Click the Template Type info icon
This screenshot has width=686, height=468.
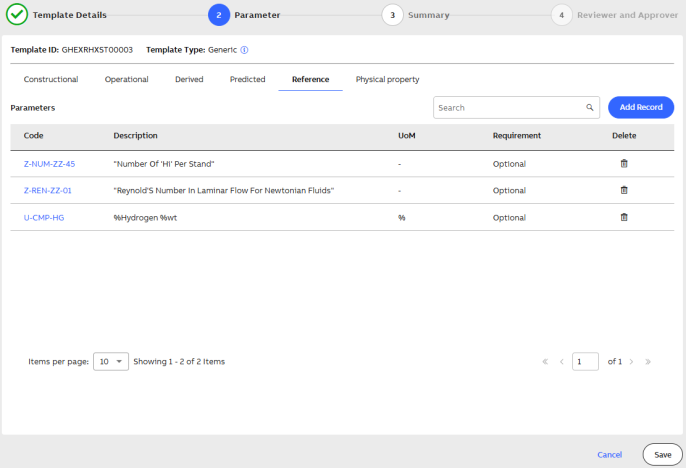coord(244,49)
